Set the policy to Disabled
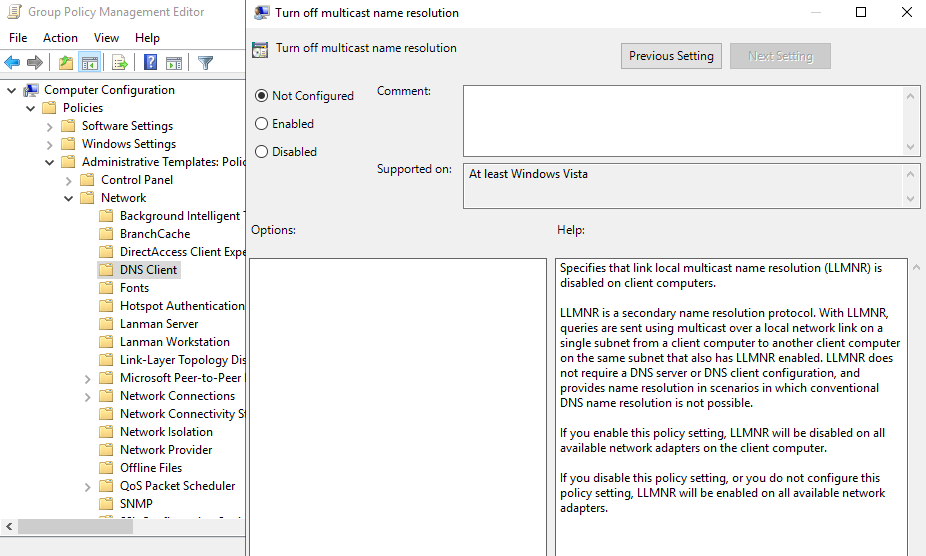This screenshot has width=926, height=556. click(262, 152)
